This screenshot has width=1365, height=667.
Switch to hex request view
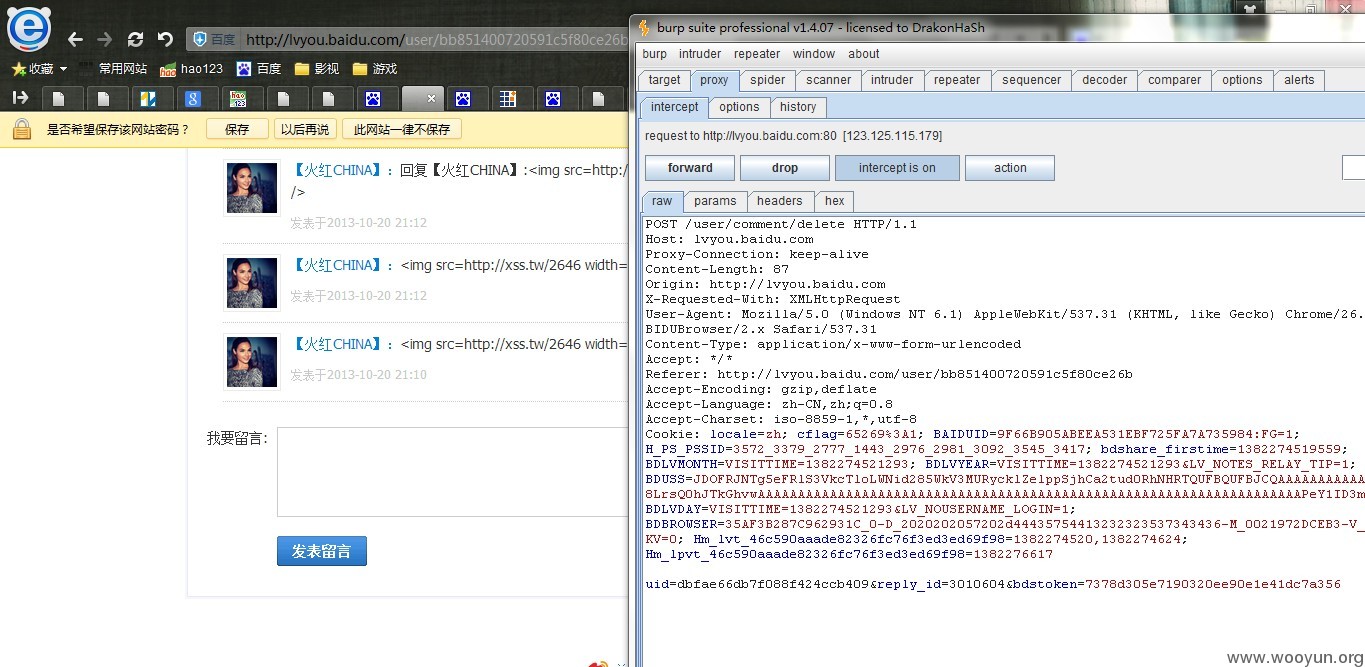[x=835, y=201]
